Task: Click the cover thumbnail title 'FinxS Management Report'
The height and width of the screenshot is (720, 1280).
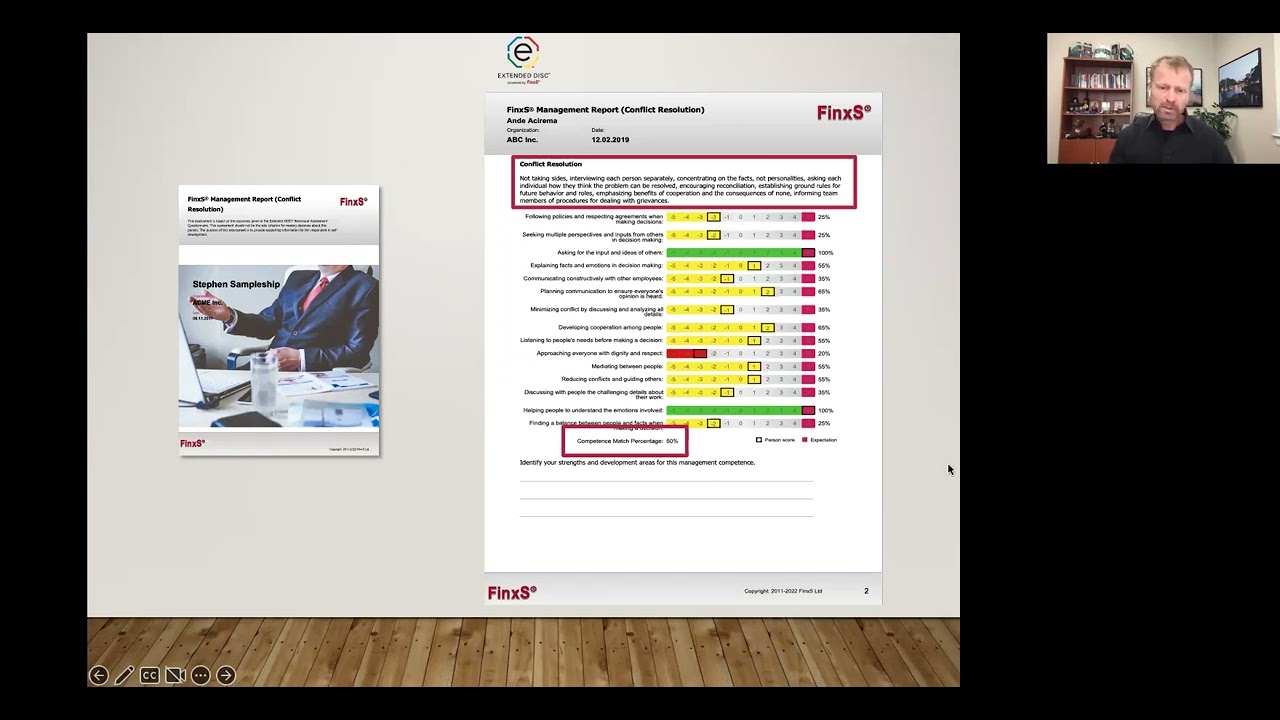Action: pyautogui.click(x=244, y=204)
